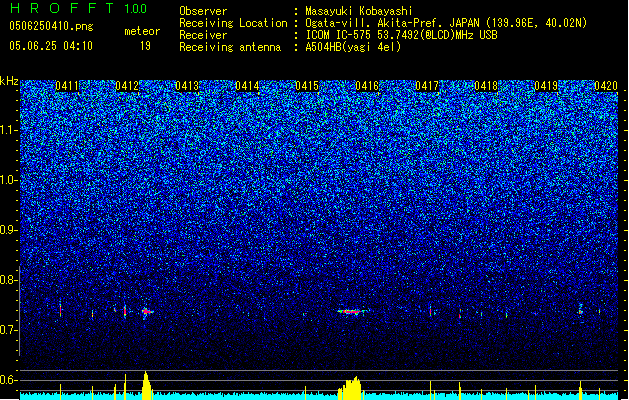Click the yellow intensity peak below 0416

click(350, 388)
